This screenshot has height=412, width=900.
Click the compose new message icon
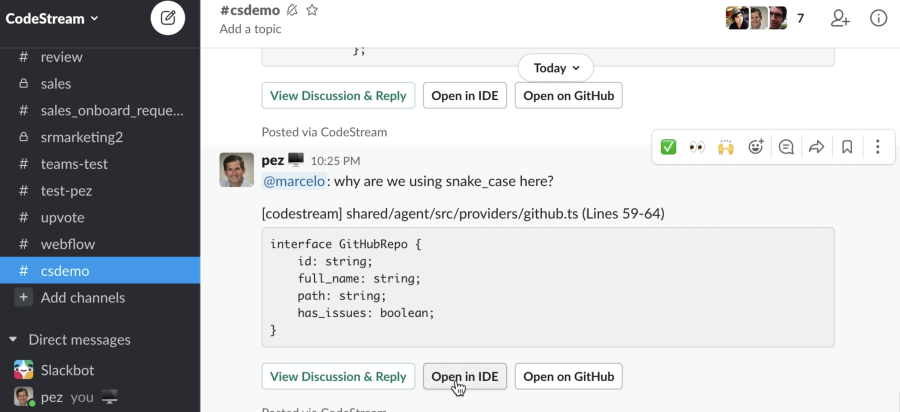(168, 18)
